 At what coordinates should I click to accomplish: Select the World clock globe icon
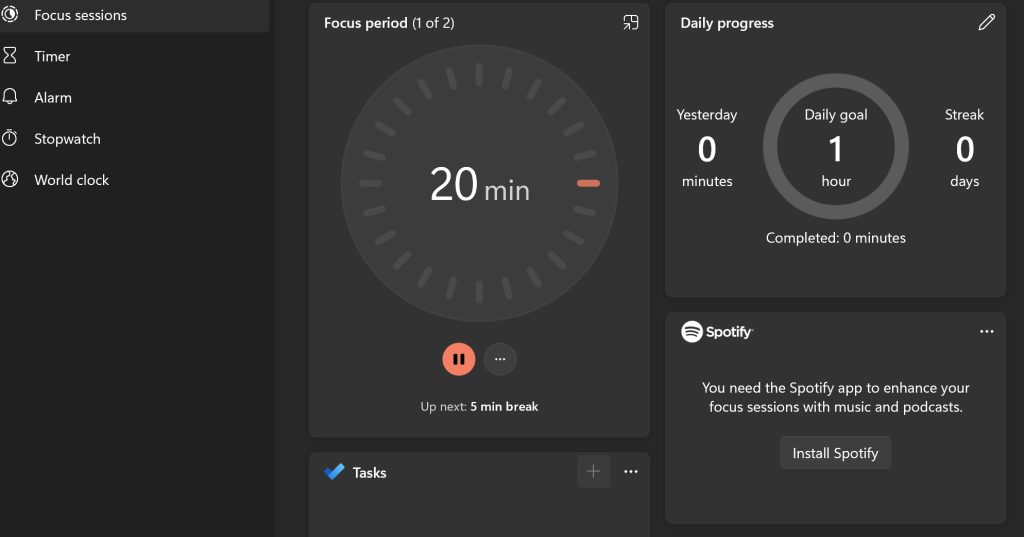tap(10, 180)
